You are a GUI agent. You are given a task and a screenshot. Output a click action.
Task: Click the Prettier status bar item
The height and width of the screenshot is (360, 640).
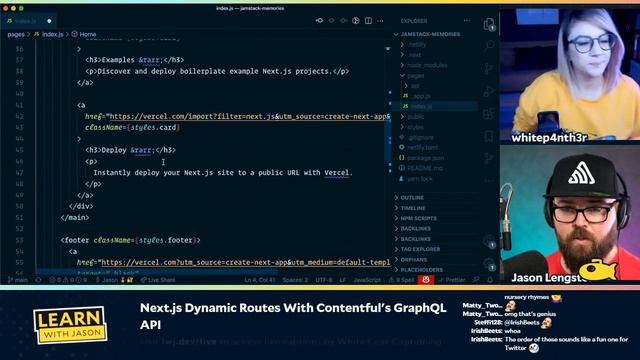click(452, 280)
